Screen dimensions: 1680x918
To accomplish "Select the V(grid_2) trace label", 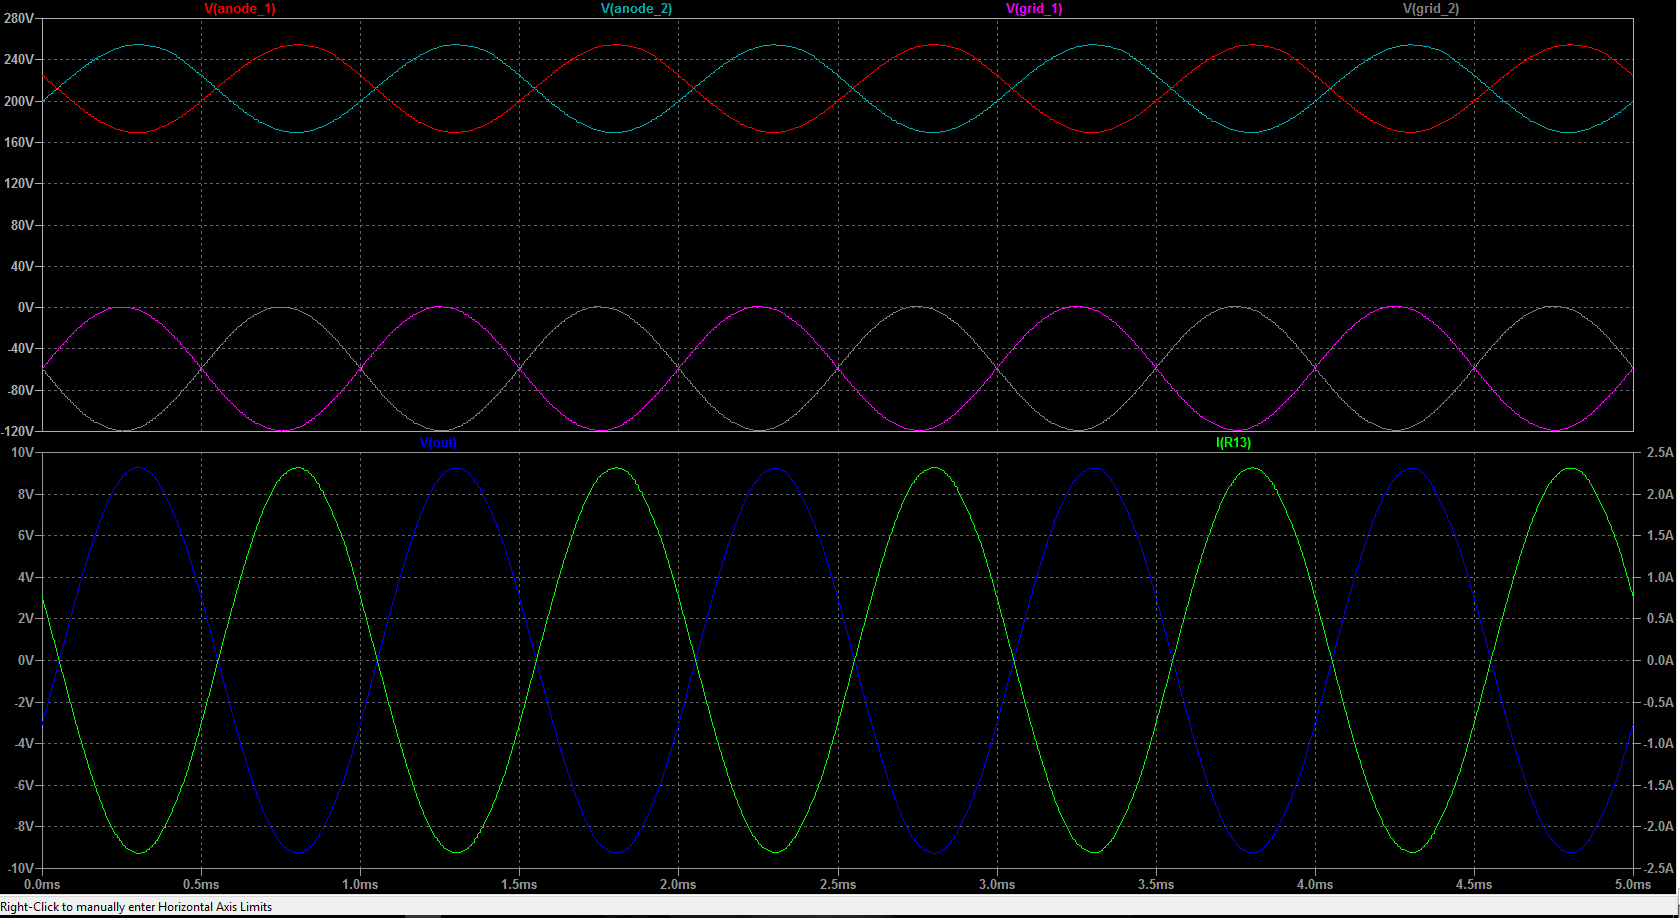I will (1431, 8).
